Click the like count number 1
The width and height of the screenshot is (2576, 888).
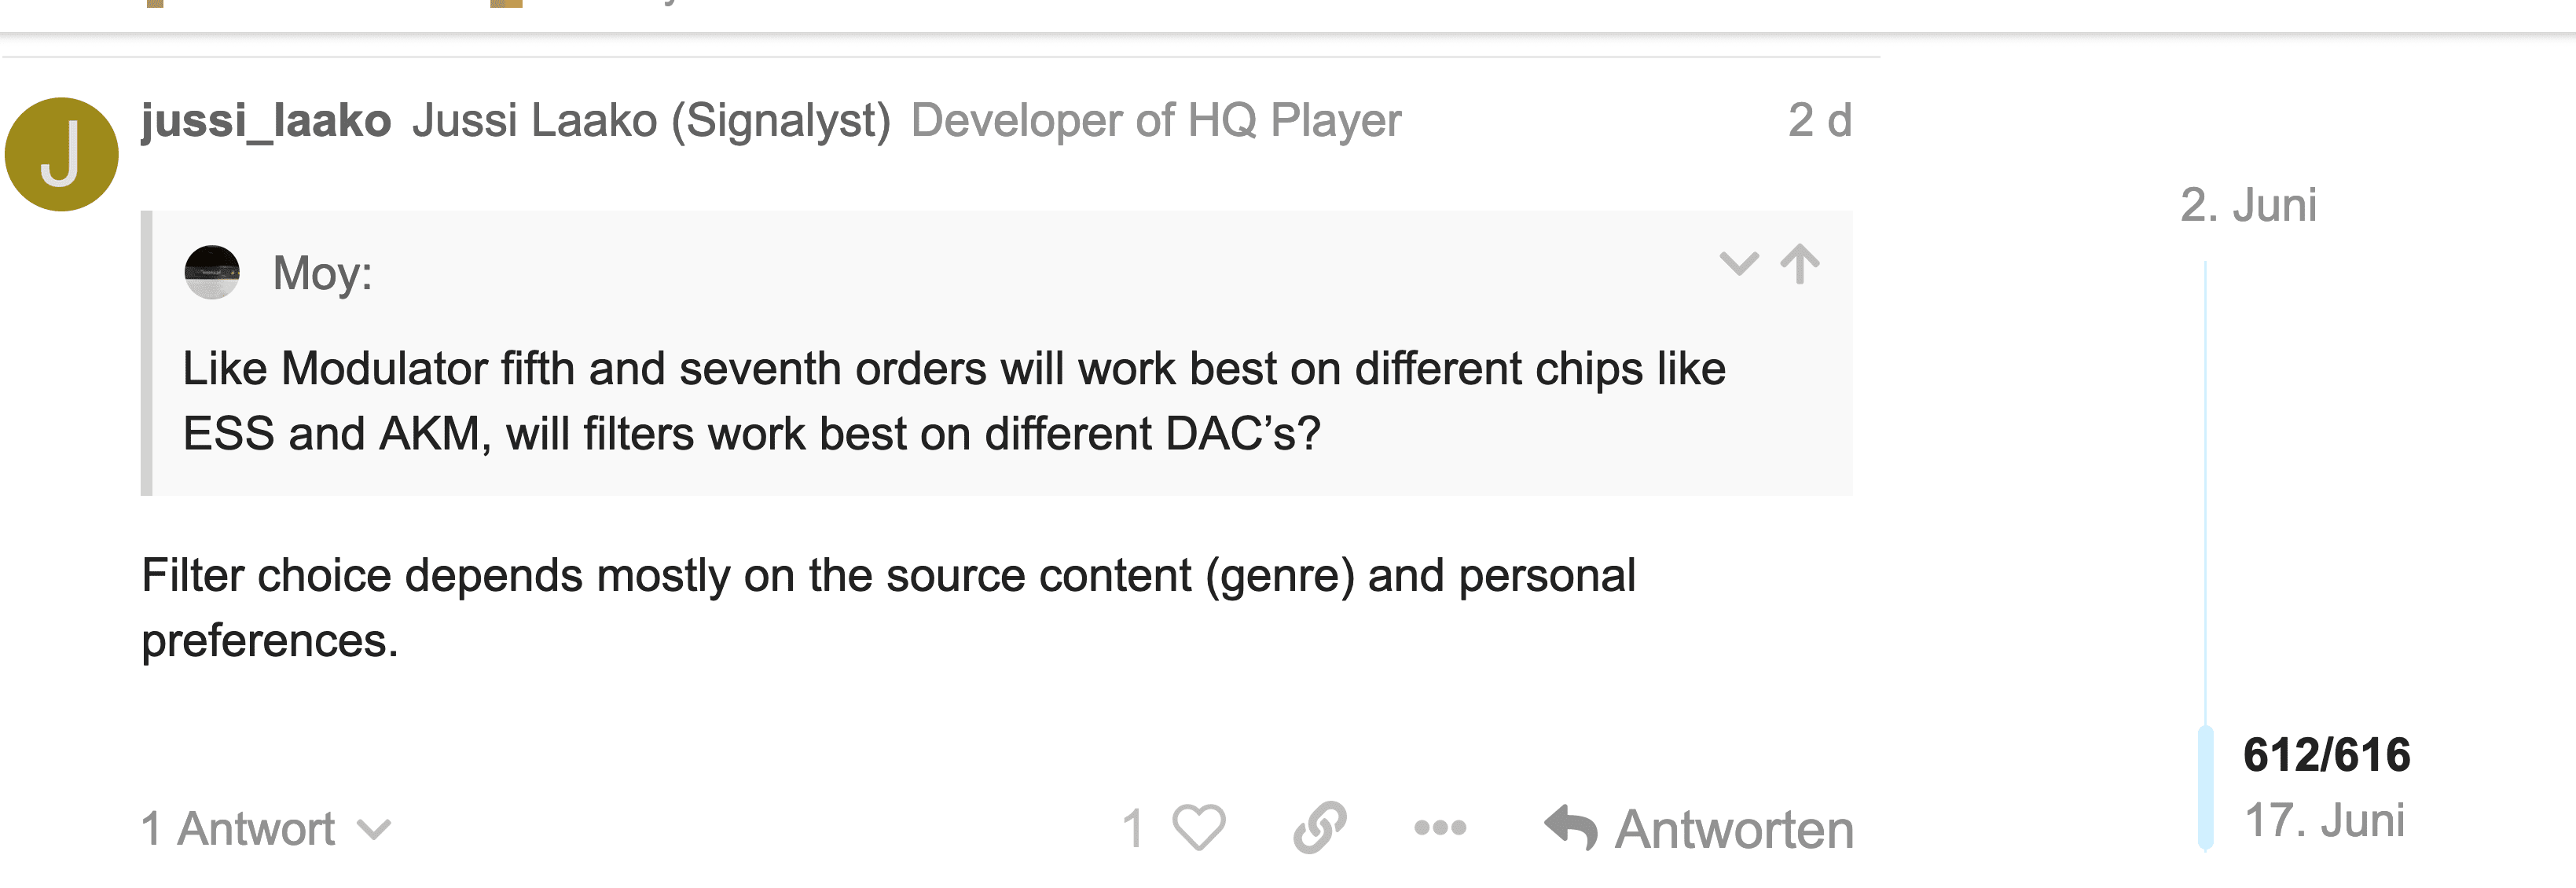[x=1133, y=828]
